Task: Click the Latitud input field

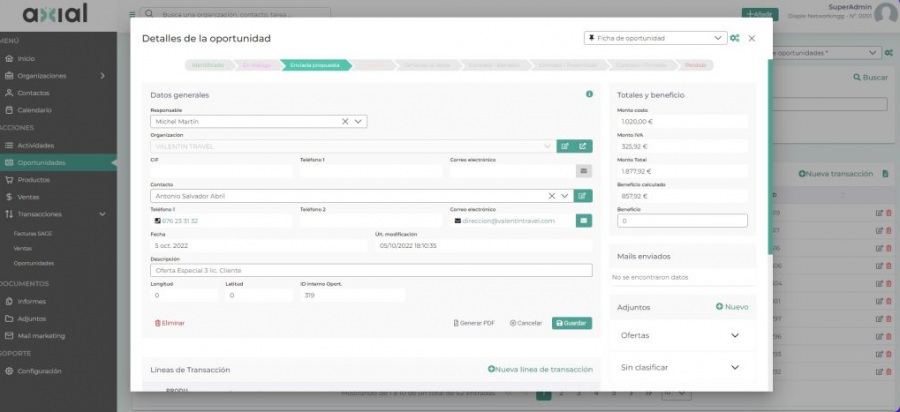Action: 259,296
